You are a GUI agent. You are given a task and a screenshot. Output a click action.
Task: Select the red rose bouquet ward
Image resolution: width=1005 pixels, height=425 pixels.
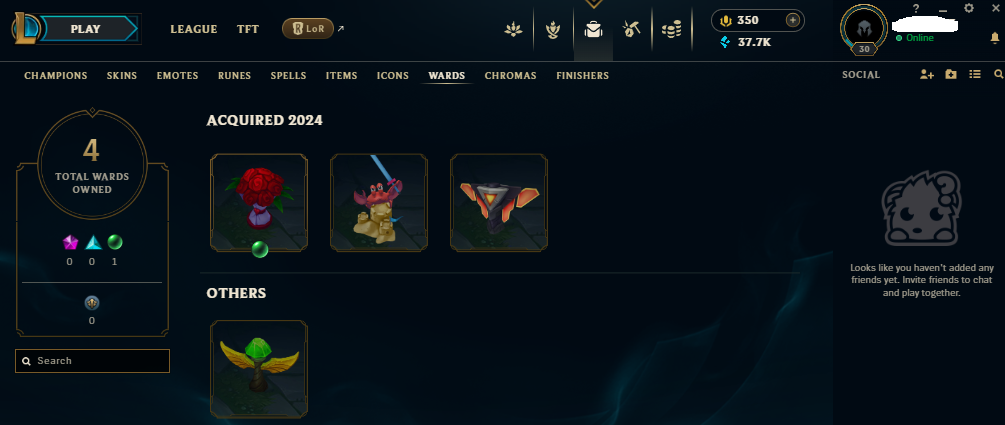(x=259, y=203)
